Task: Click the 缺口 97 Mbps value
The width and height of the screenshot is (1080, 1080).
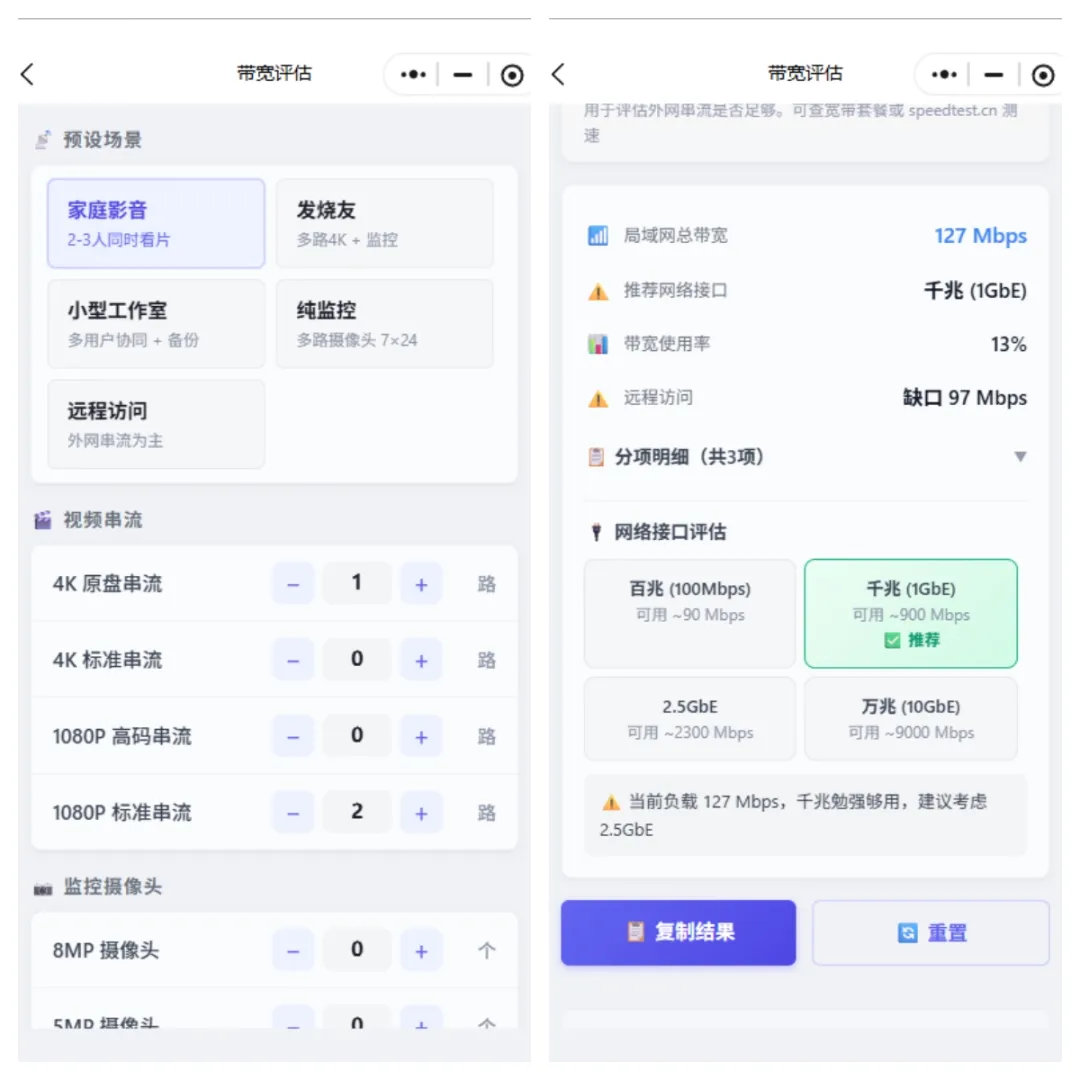Action: click(964, 397)
